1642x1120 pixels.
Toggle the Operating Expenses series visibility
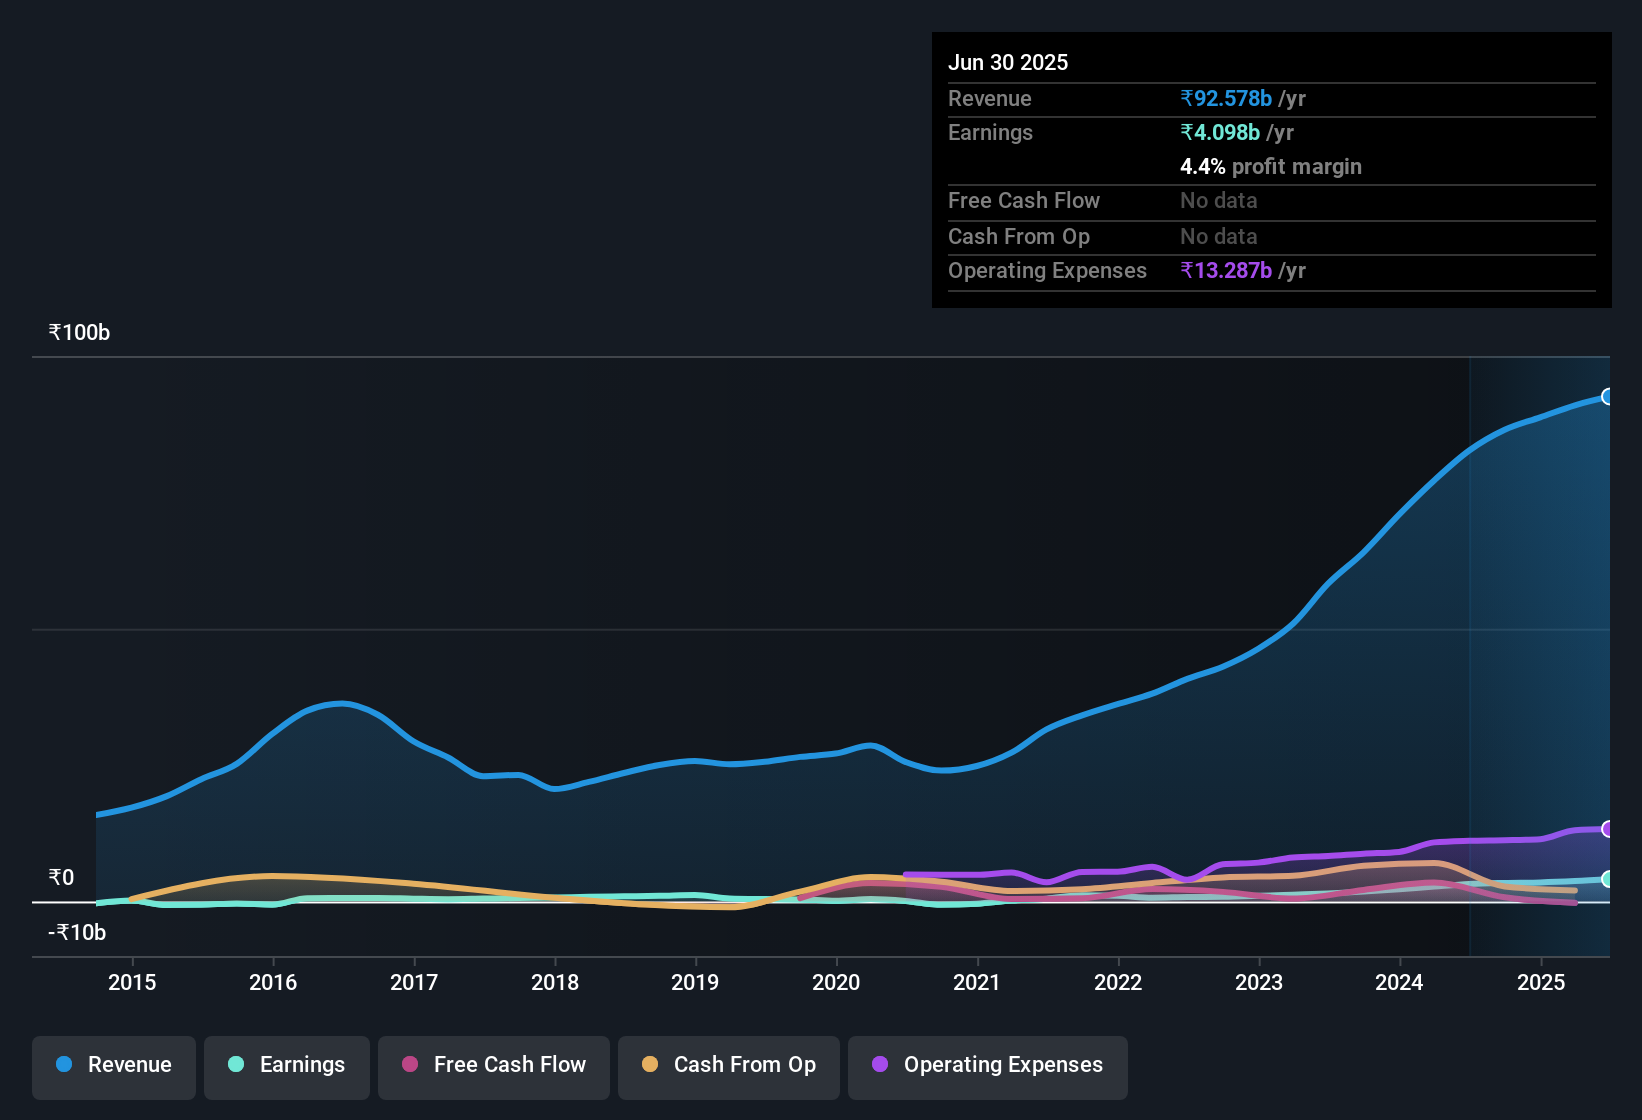[x=987, y=1067]
